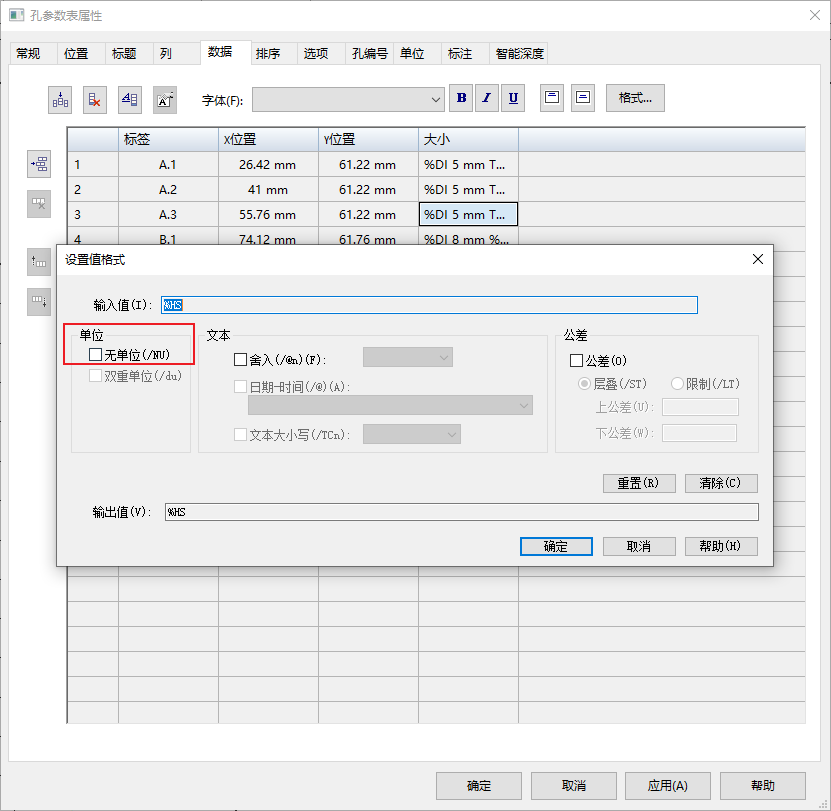Click the first toolbar icon above the table
Screen dimensions: 831x811
[x=60, y=100]
